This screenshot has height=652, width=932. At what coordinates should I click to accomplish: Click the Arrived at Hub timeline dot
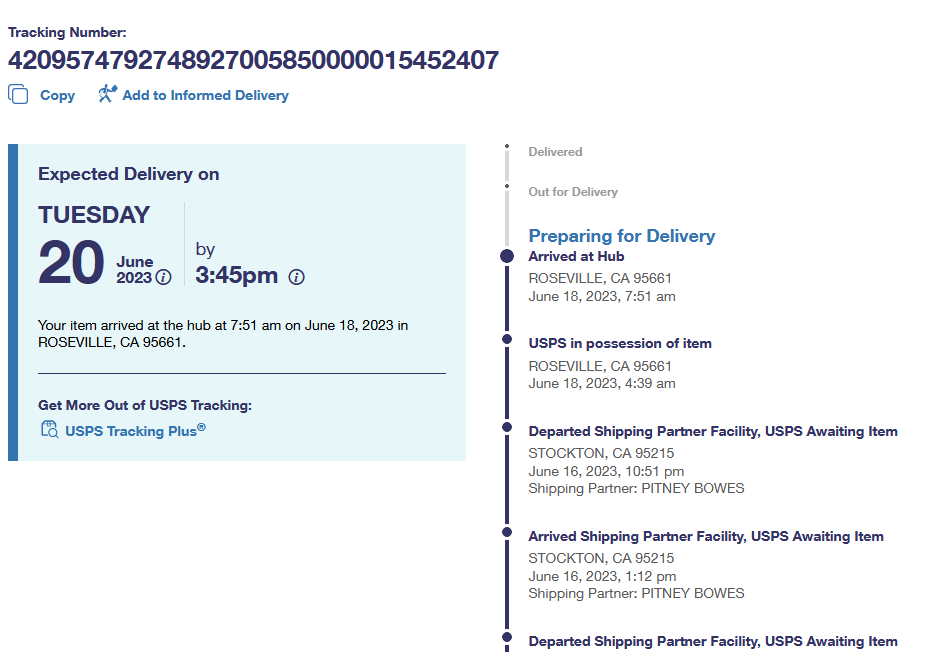click(x=507, y=257)
